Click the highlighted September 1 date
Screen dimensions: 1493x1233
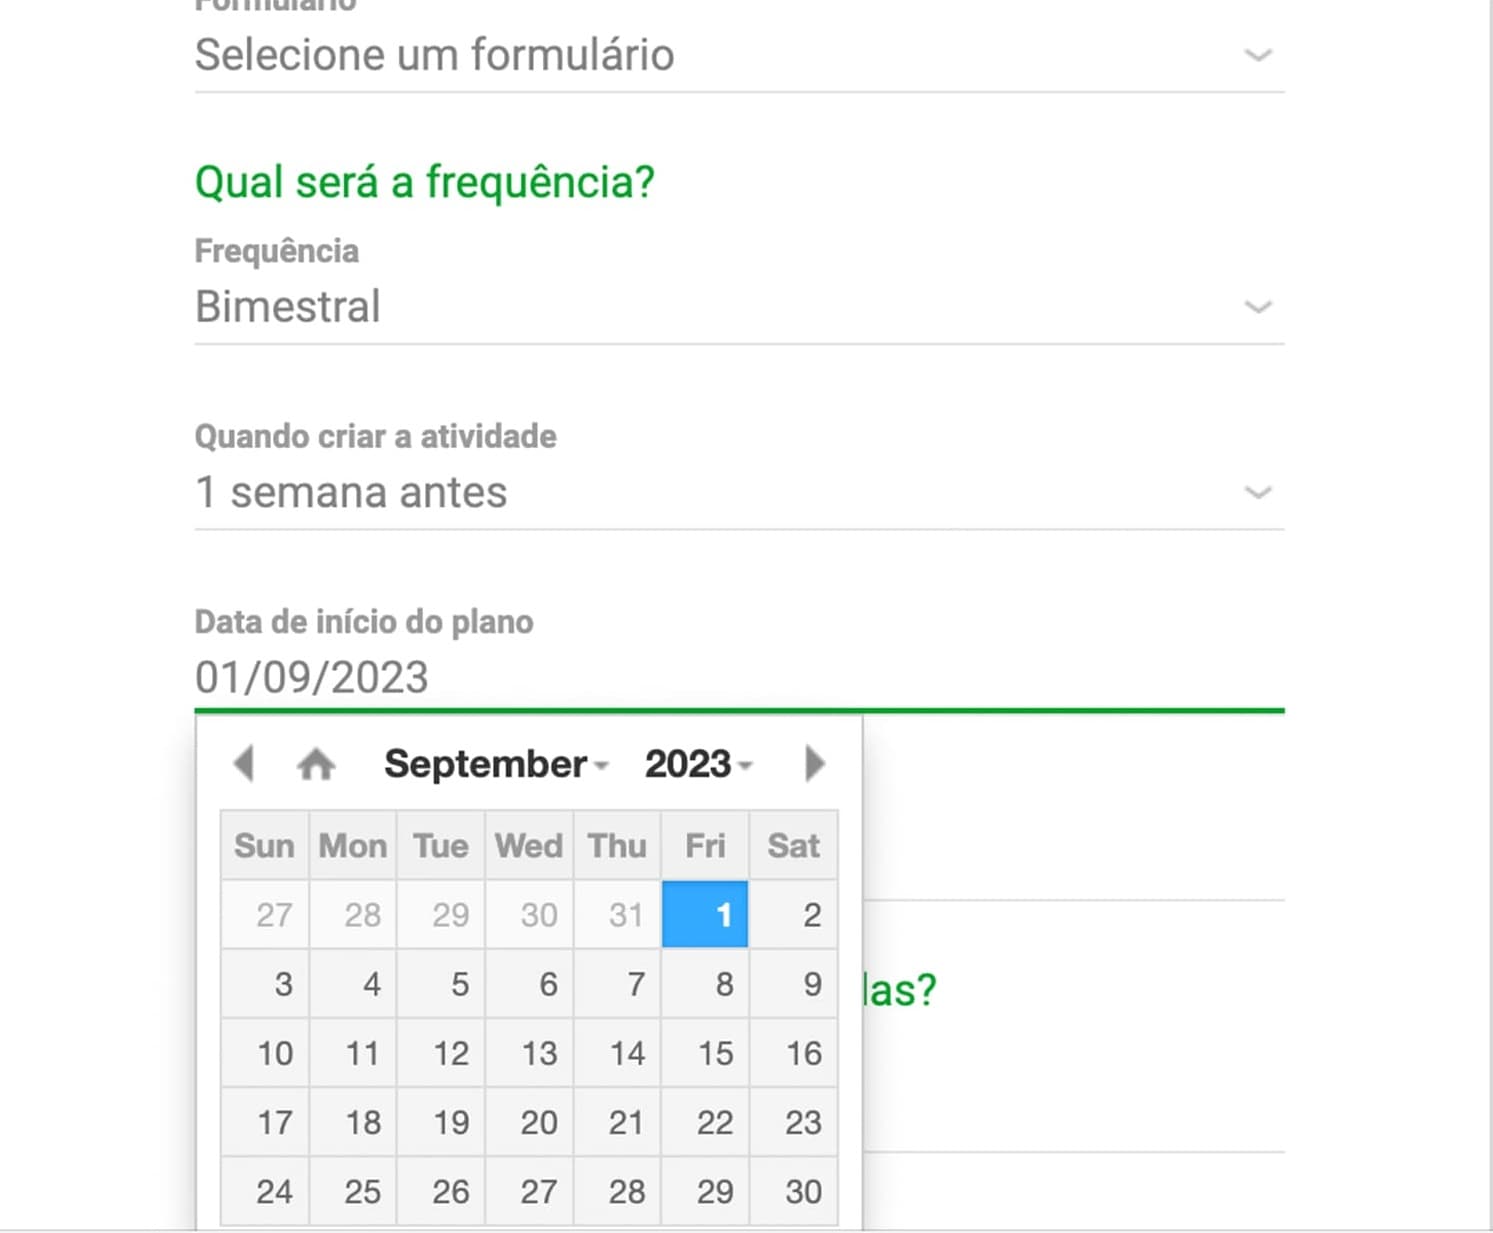(x=704, y=914)
